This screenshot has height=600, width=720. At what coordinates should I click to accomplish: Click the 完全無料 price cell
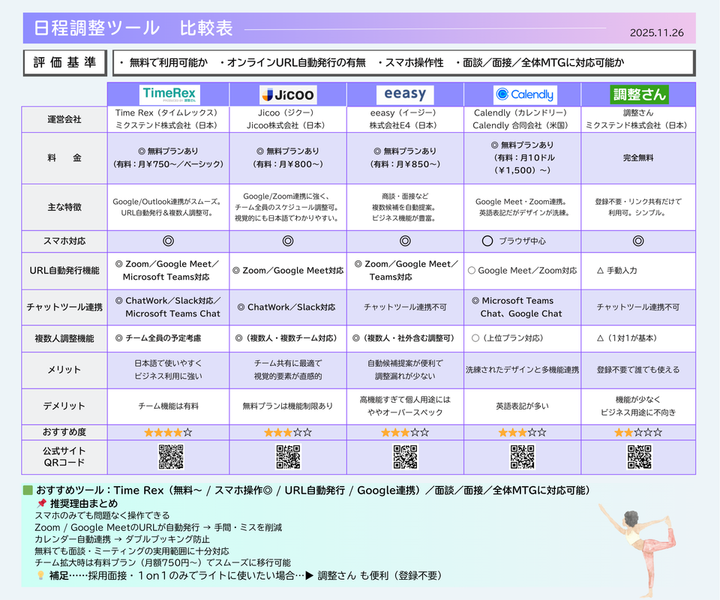(638, 158)
